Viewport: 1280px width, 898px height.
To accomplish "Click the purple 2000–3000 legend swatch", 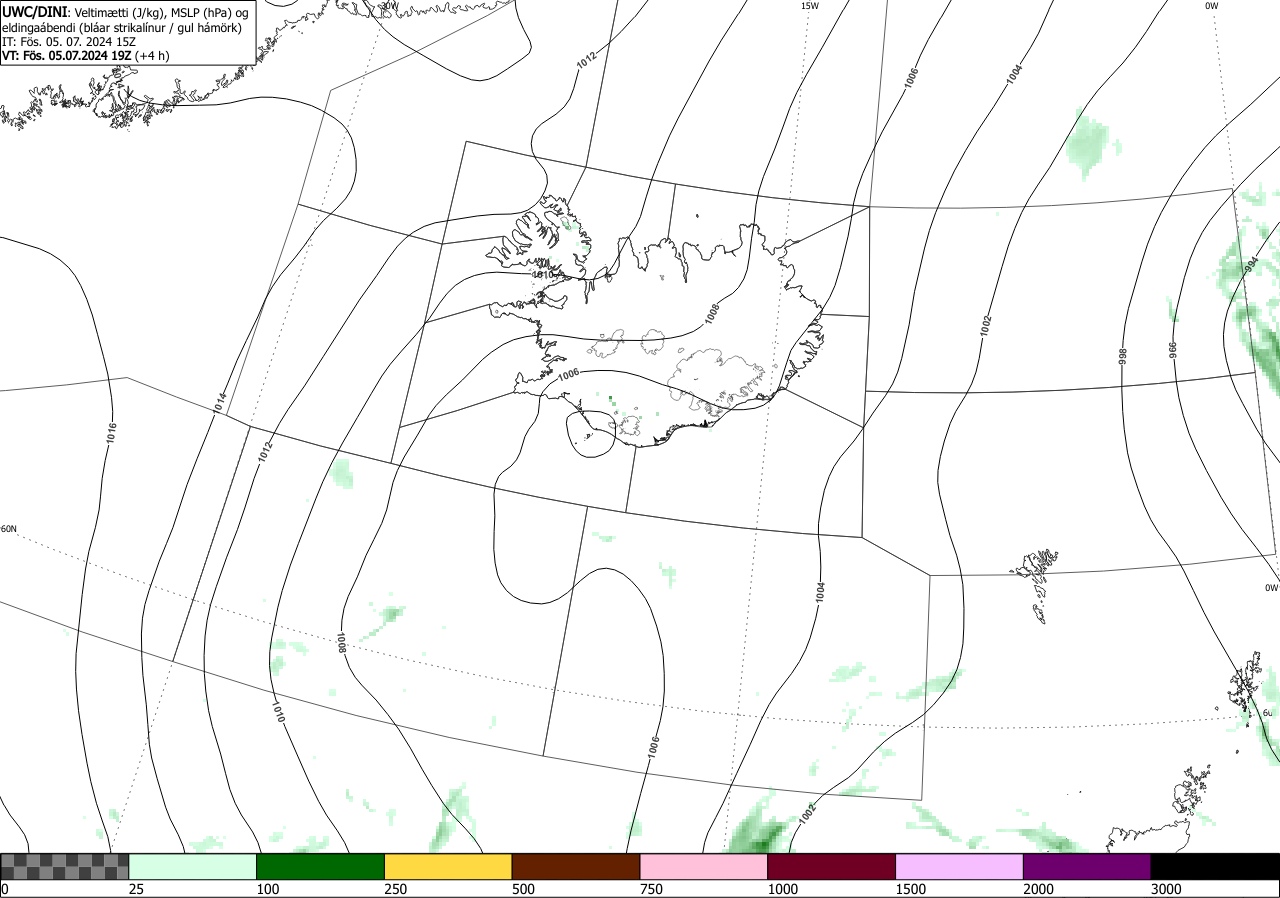I will tap(1087, 866).
